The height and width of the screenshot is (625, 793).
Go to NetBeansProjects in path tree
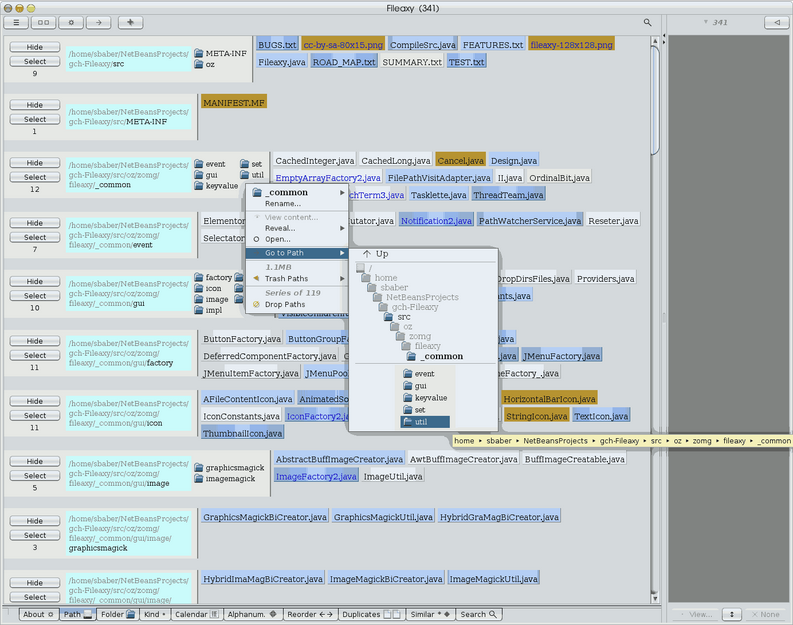click(416, 297)
